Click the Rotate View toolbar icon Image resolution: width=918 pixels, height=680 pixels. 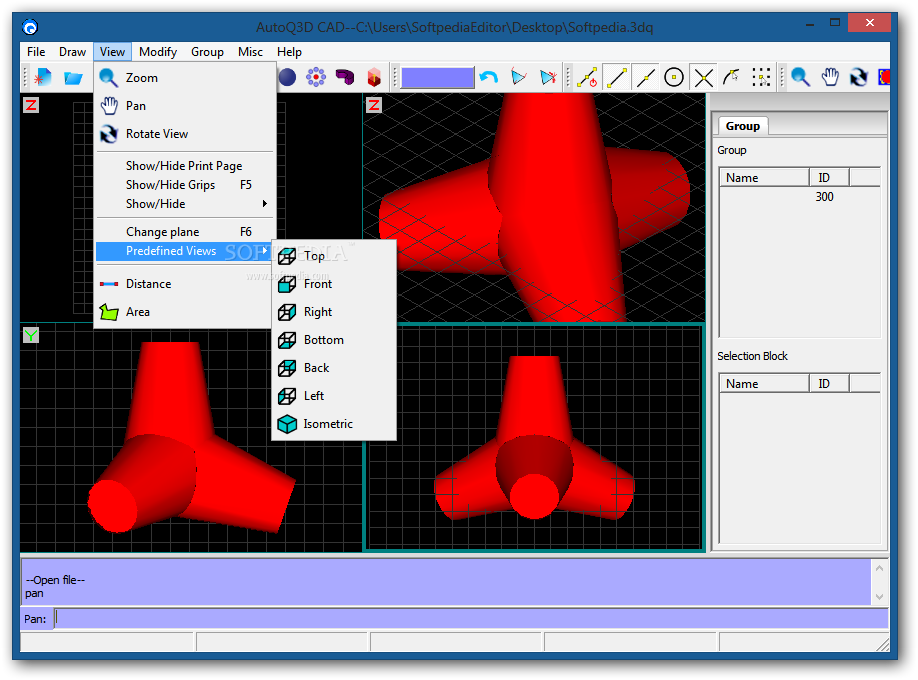(x=859, y=77)
